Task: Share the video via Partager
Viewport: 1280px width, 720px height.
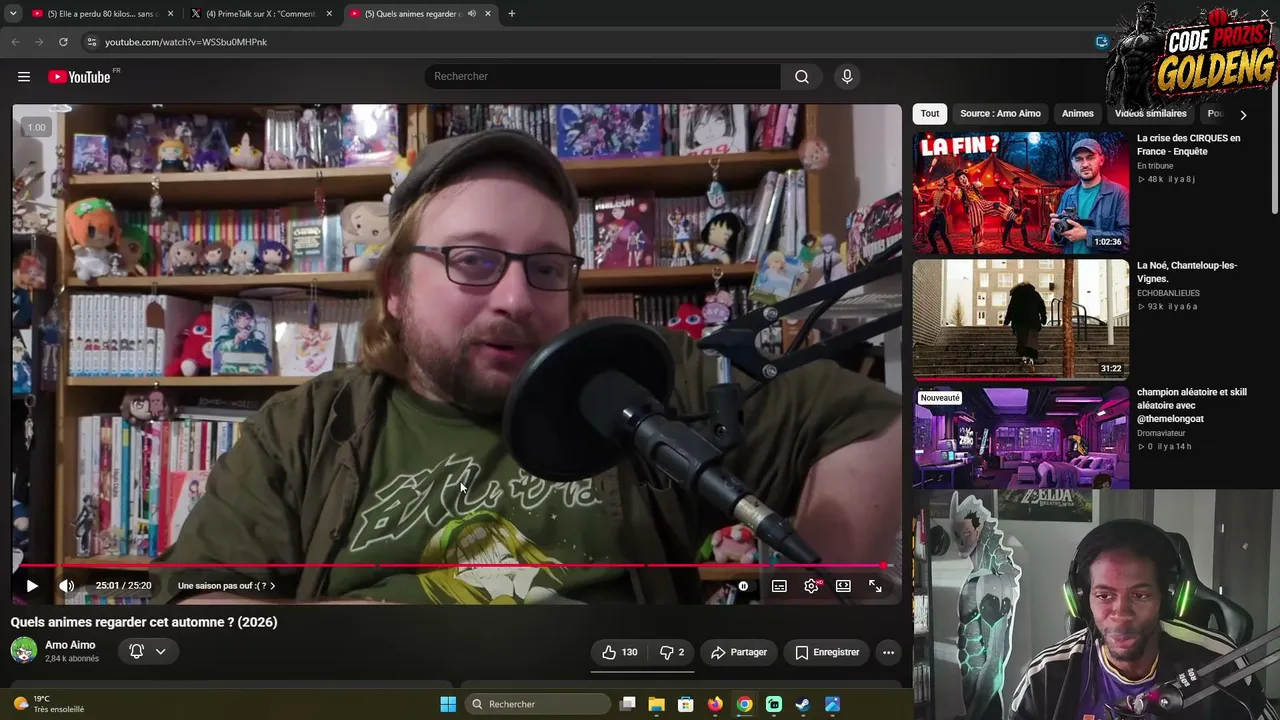Action: click(738, 652)
